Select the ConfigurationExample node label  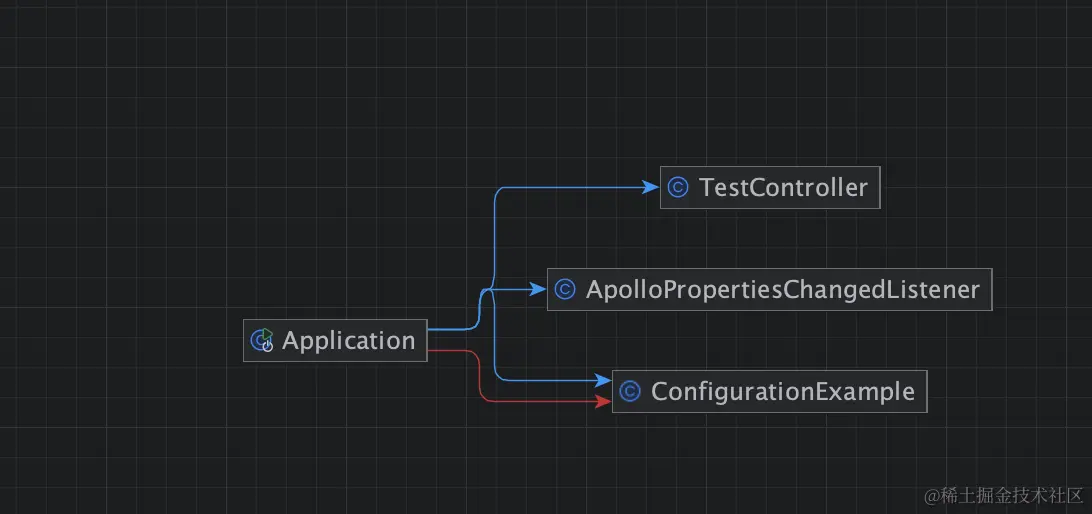coord(783,391)
